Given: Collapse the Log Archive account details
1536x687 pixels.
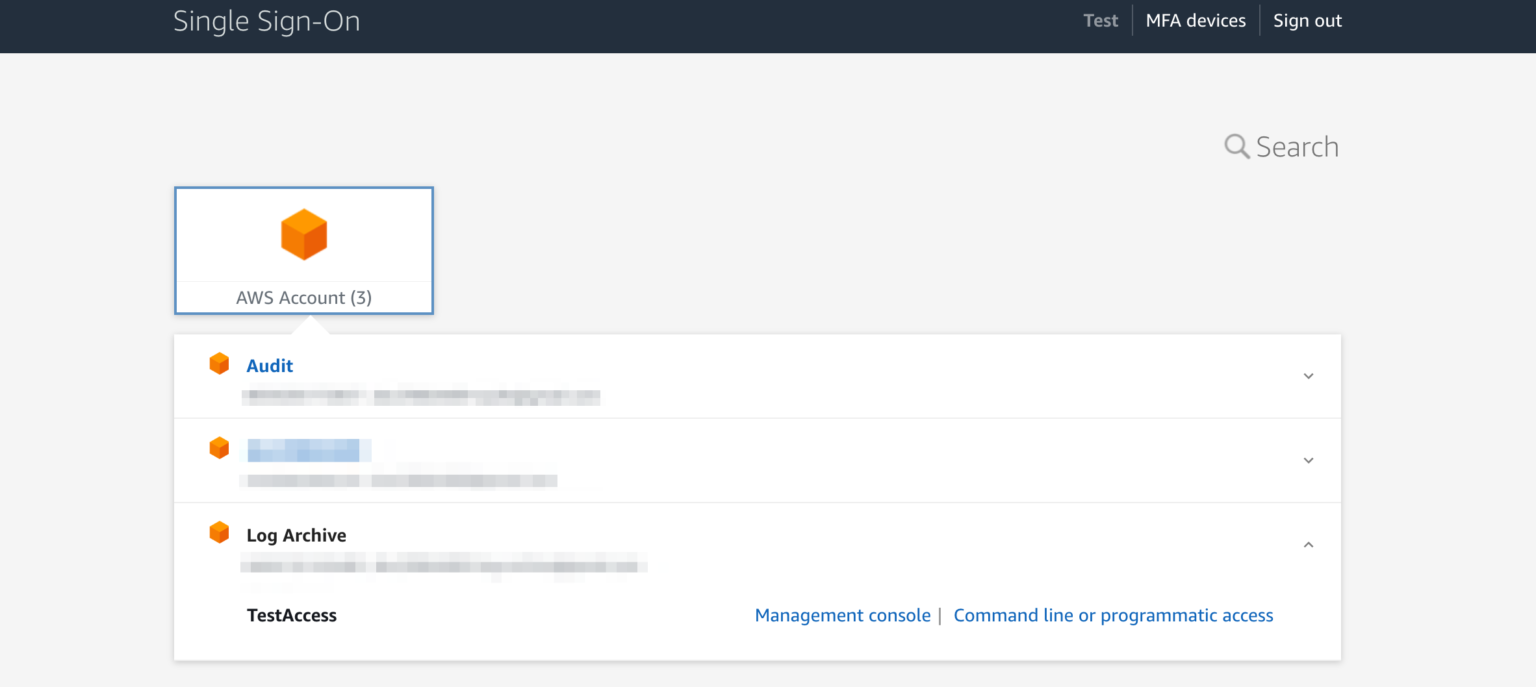Looking at the screenshot, I should 1308,545.
